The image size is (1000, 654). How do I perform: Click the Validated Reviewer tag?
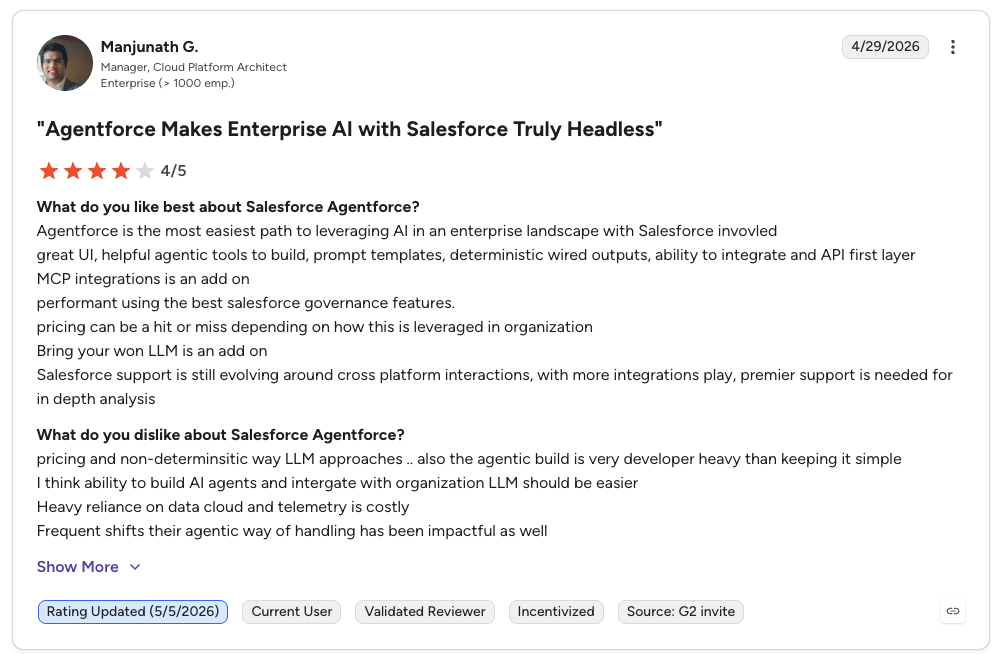(425, 611)
